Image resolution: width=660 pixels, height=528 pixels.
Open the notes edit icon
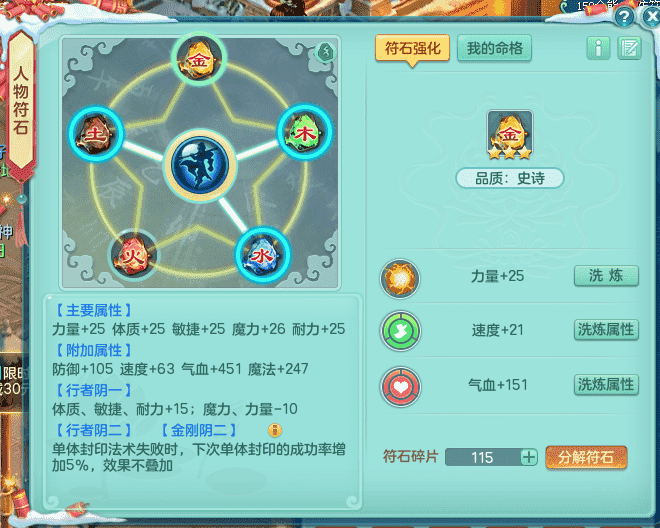[x=629, y=48]
